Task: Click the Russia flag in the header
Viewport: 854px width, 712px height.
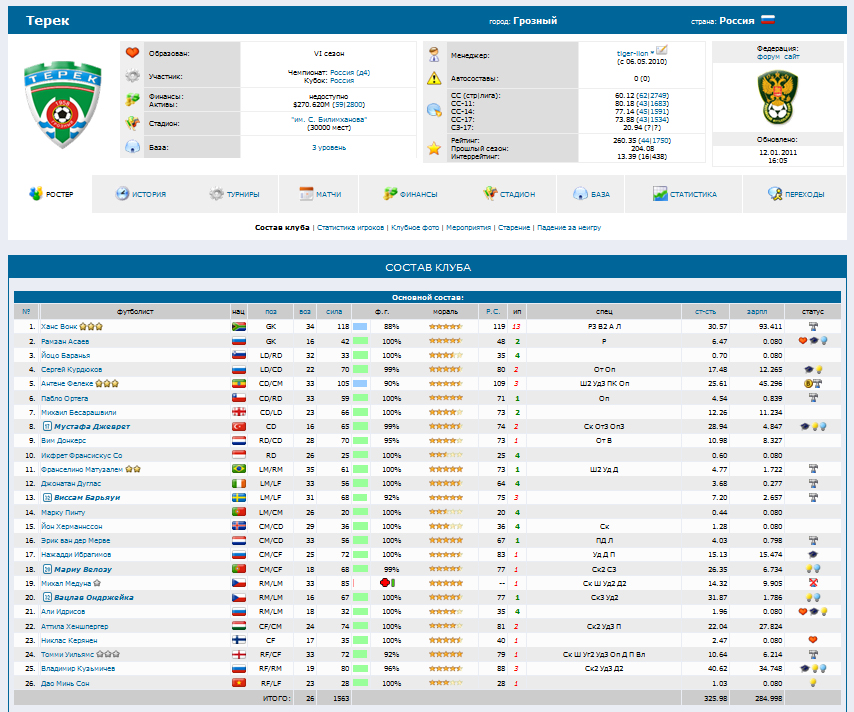Action: (768, 20)
